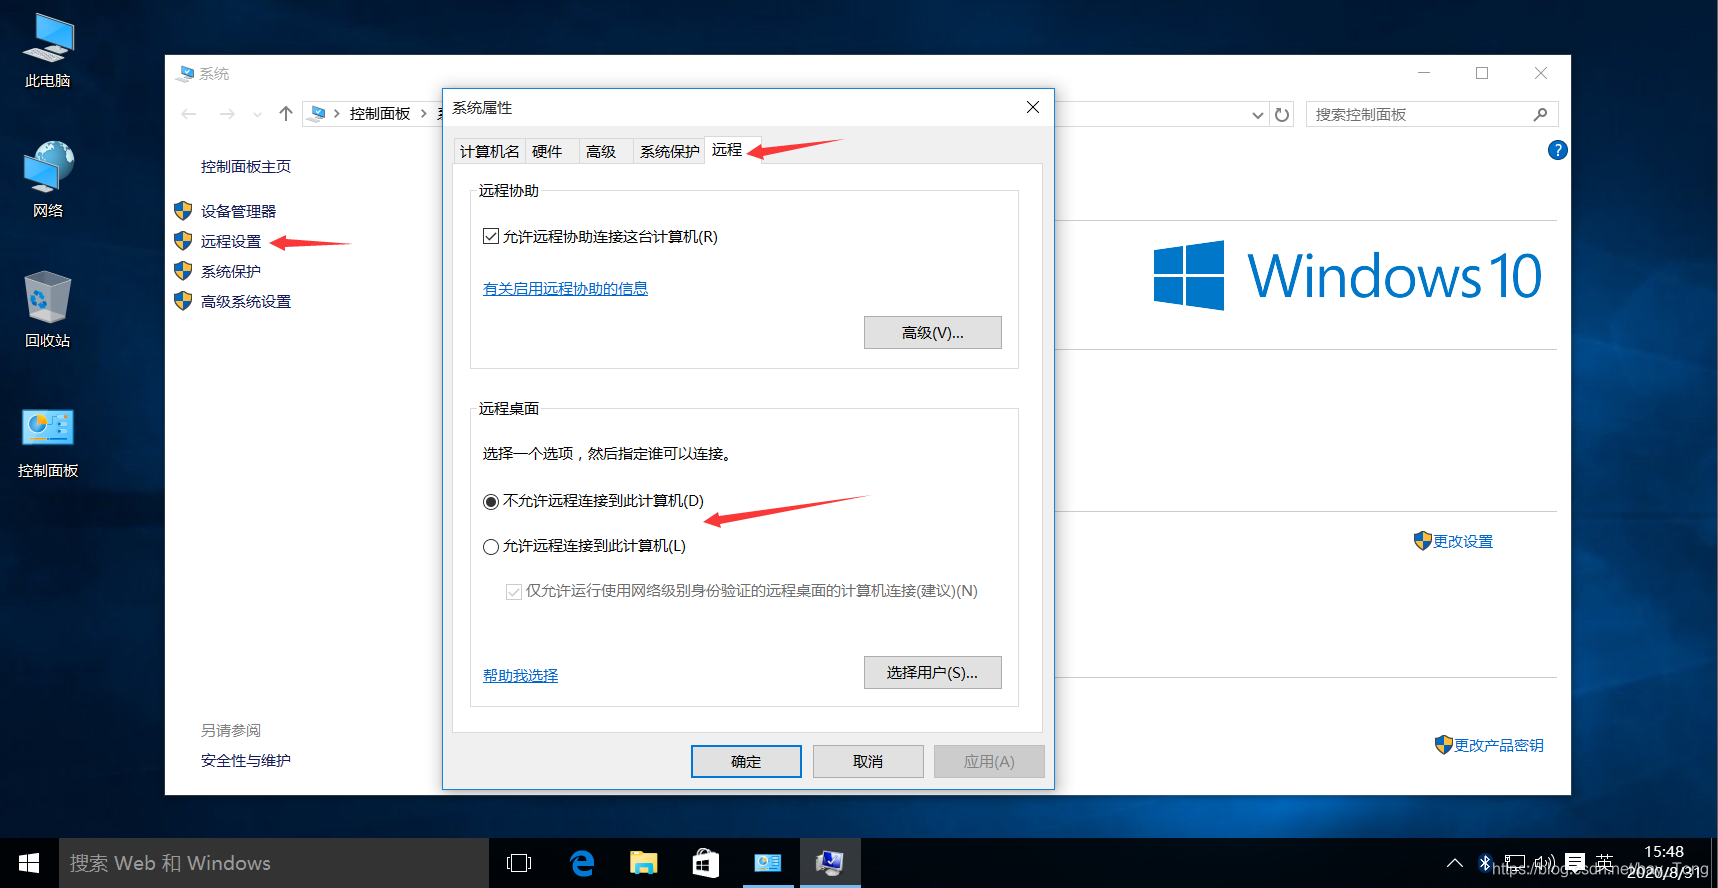Viewport: 1718px width, 888px height.
Task: Go up one folder level arrow
Action: (x=286, y=114)
